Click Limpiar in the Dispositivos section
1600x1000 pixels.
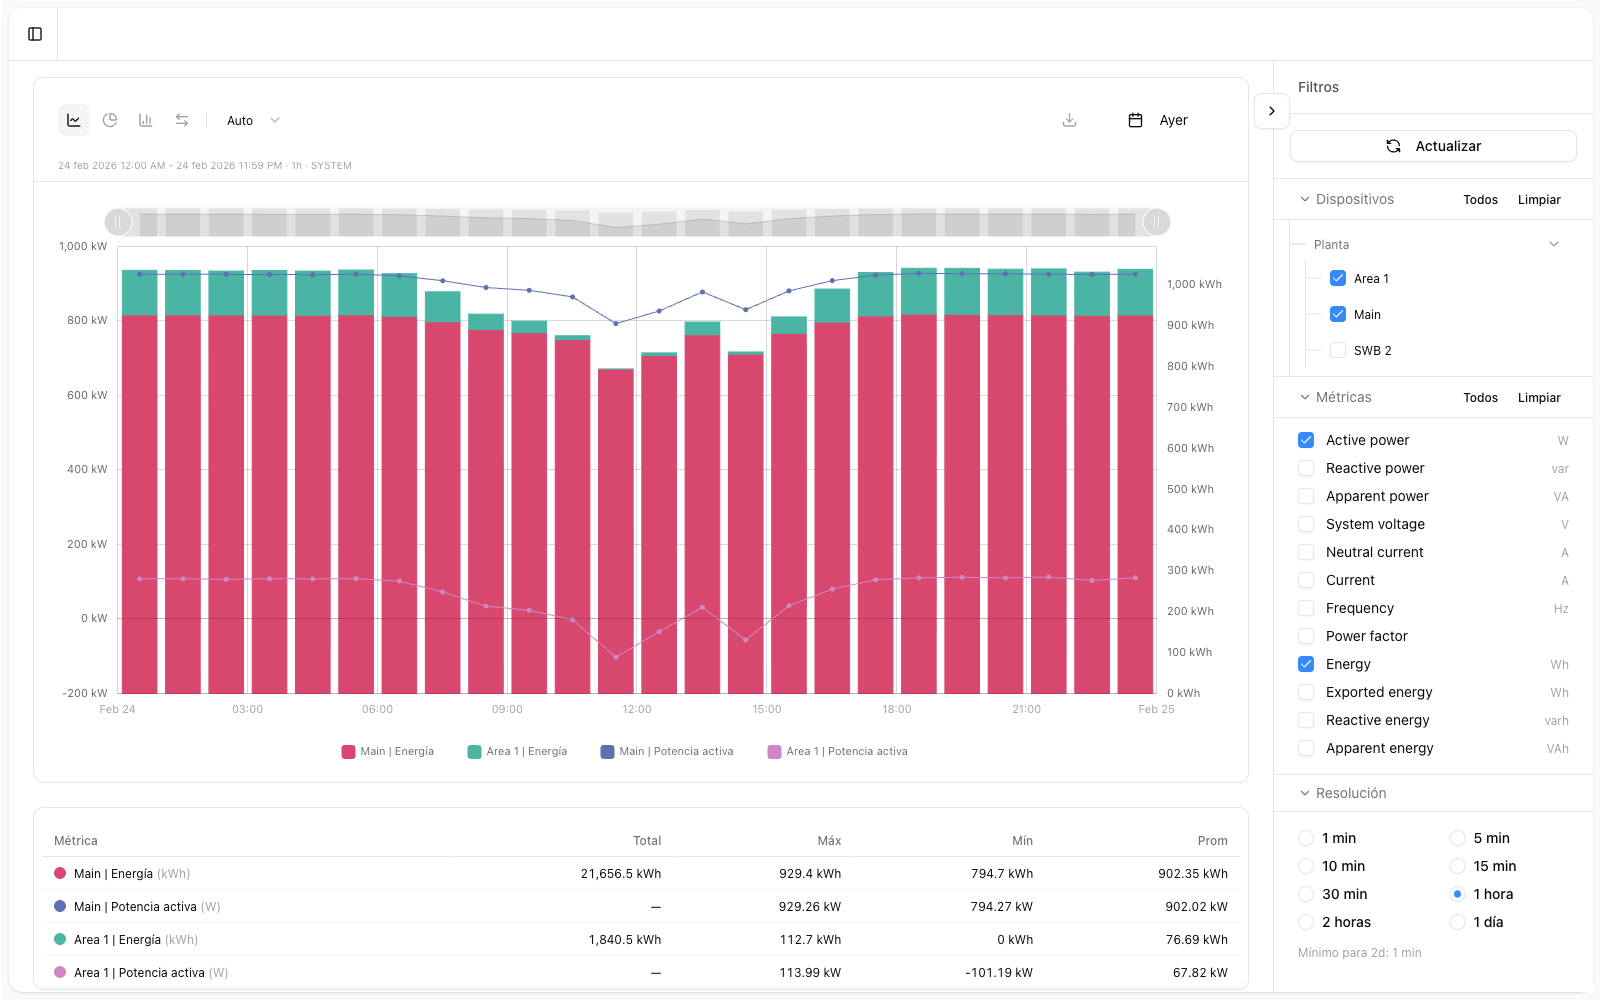1538,200
